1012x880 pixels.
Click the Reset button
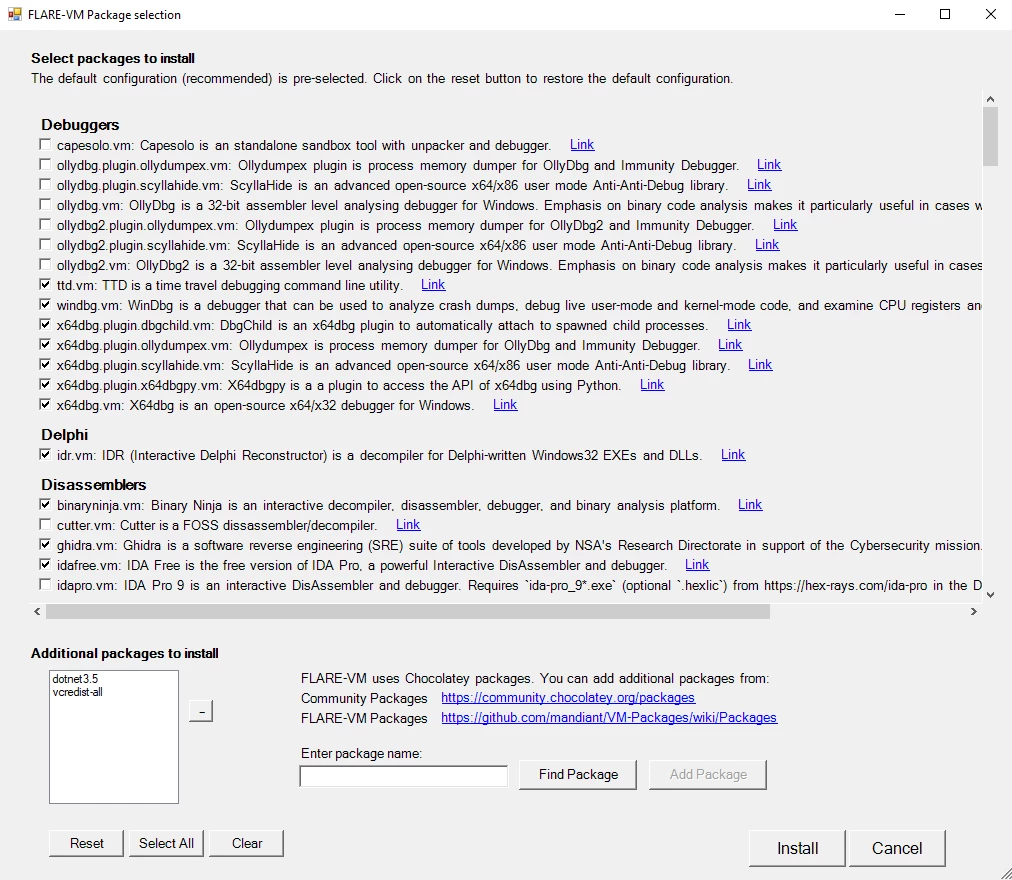tap(86, 843)
